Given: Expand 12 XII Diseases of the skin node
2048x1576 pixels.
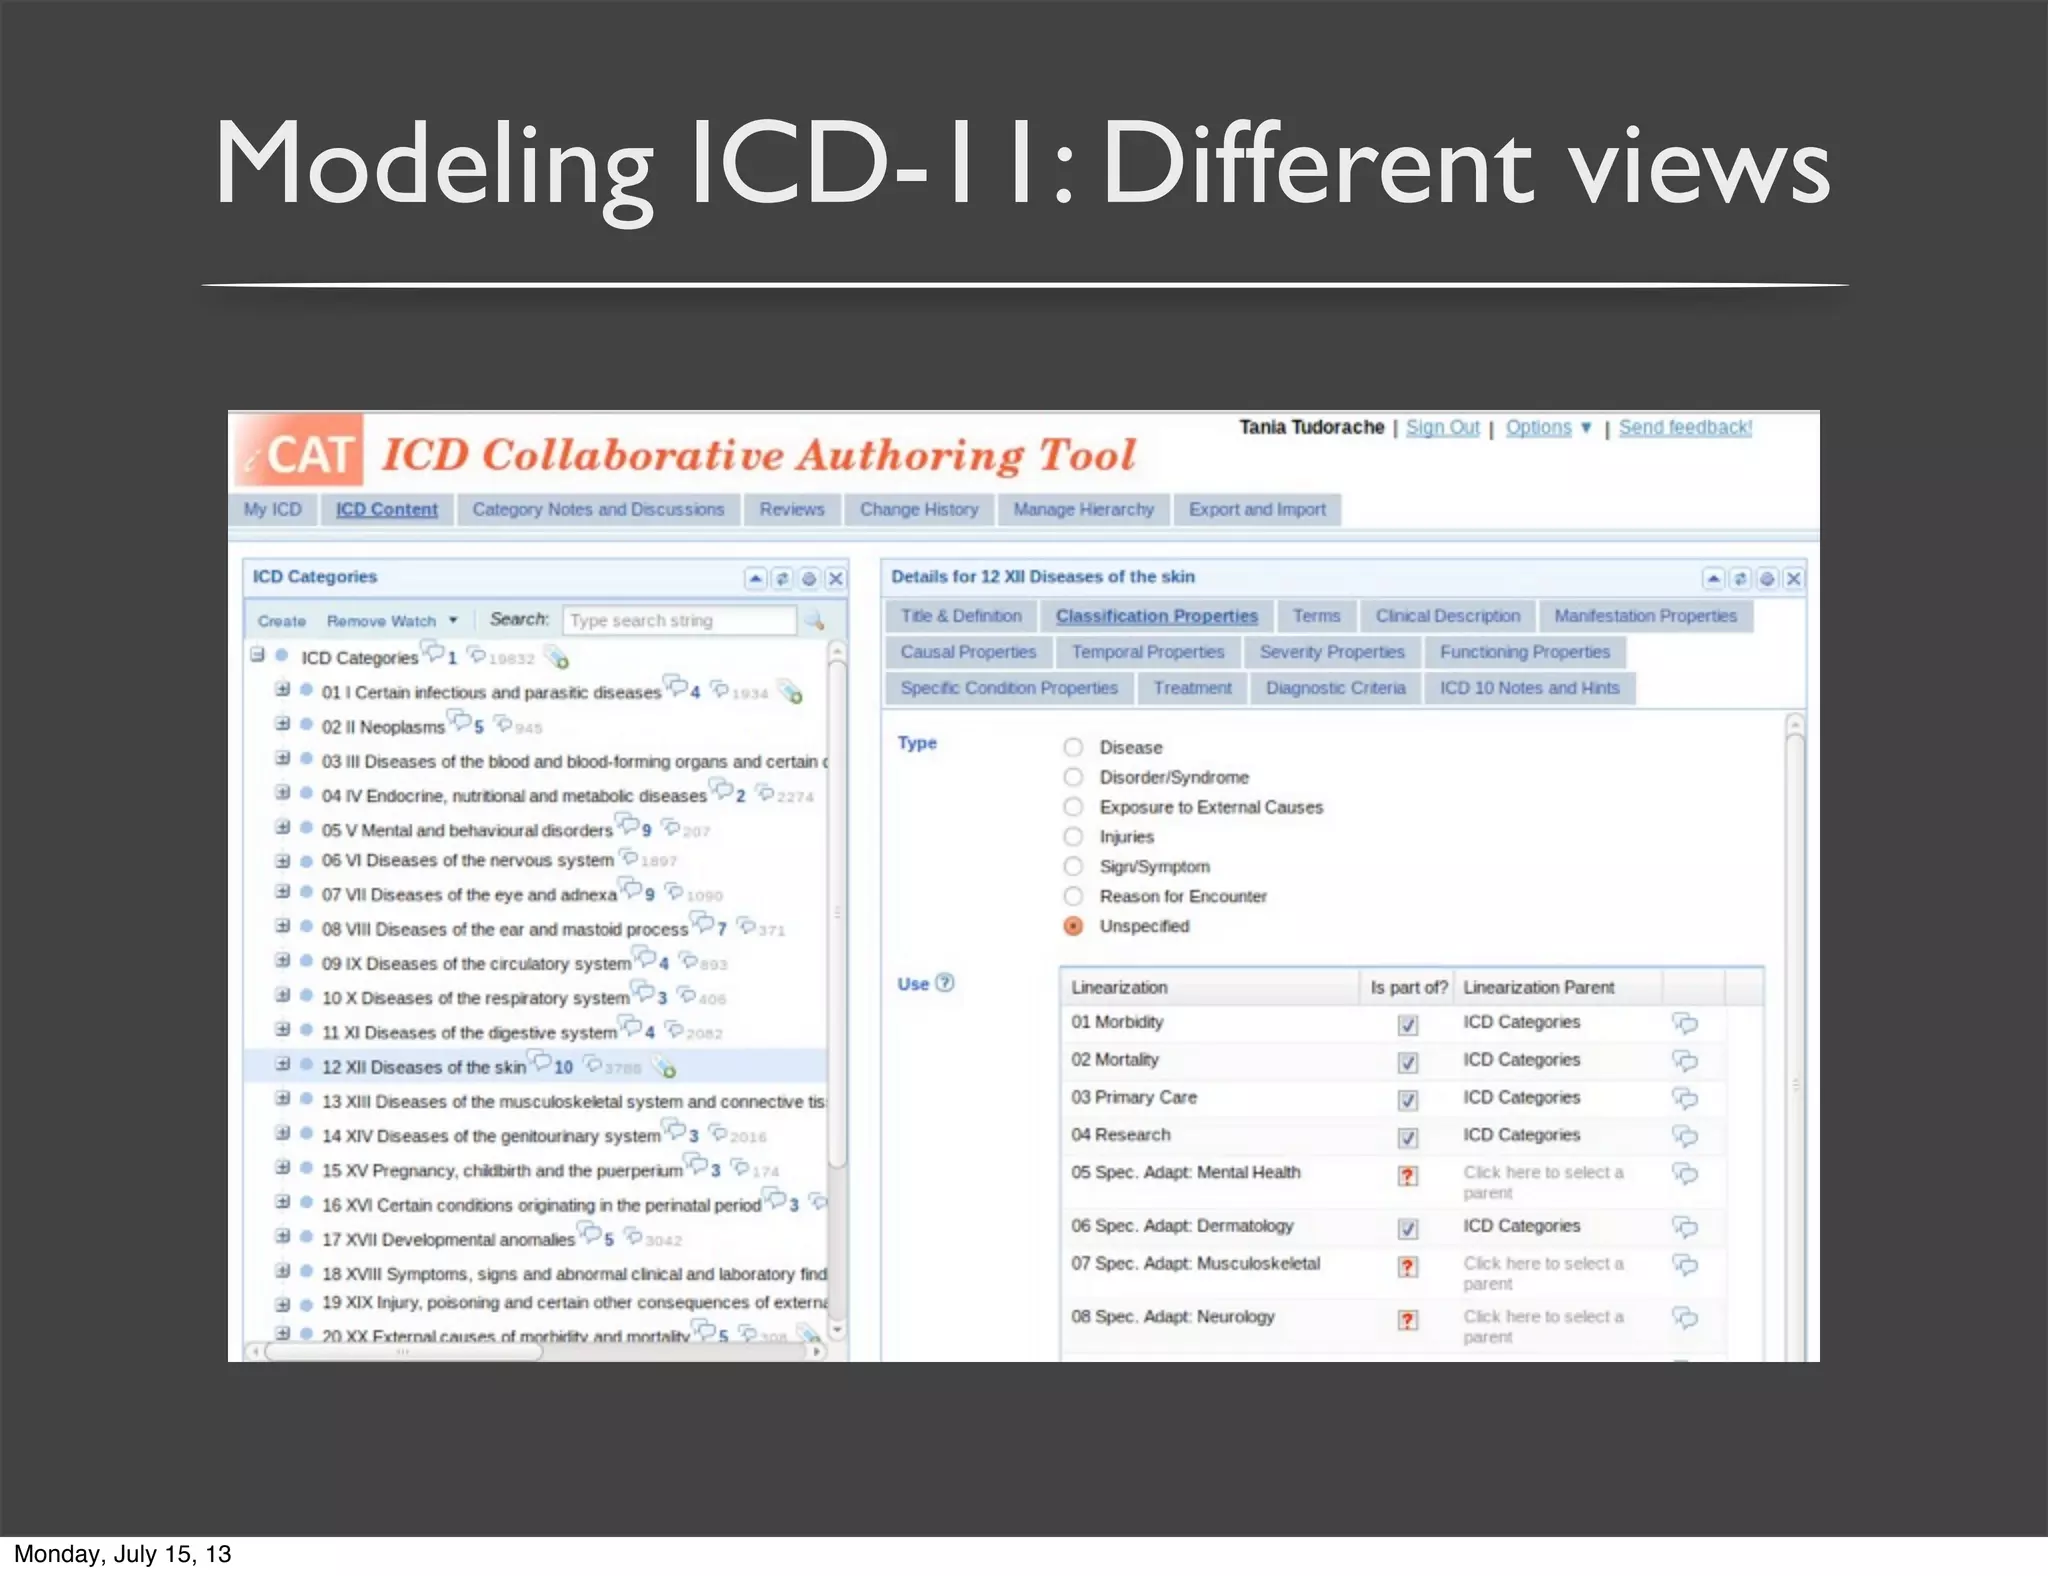Looking at the screenshot, I should click(x=283, y=1064).
